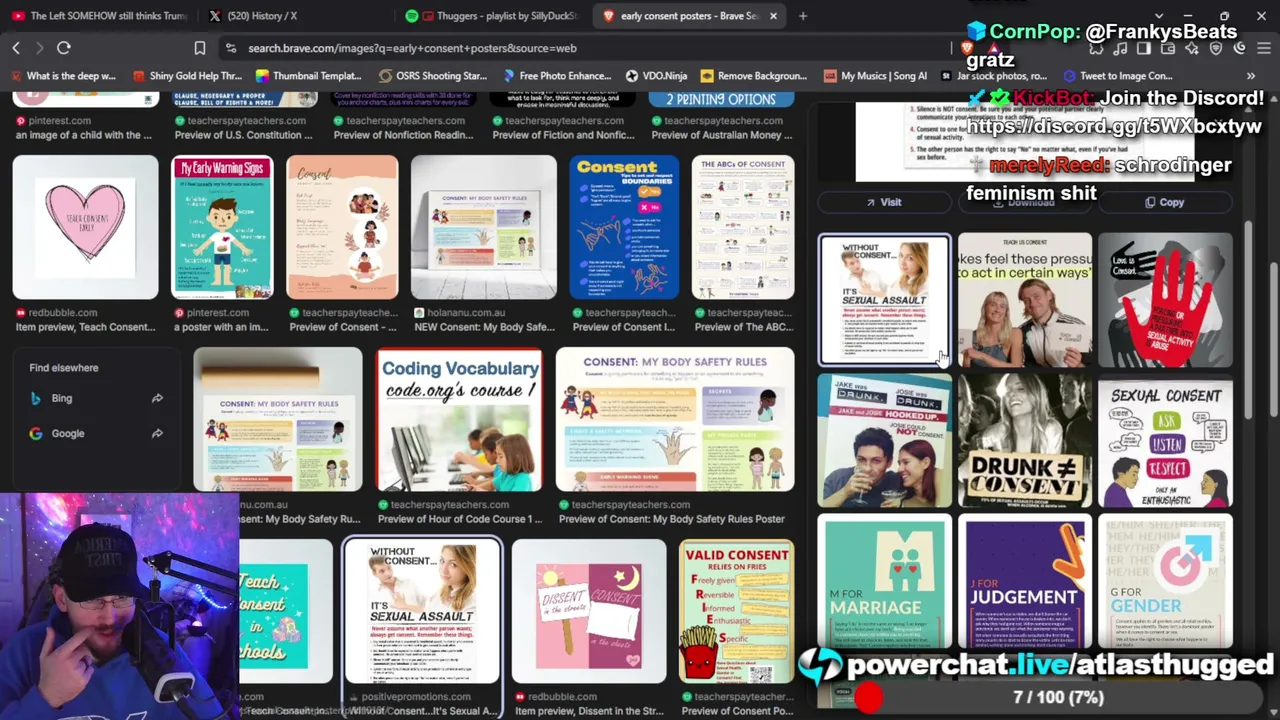Click the 'positivepromotions.com' source link
Viewport: 1280px width, 720px height.
pos(415,697)
